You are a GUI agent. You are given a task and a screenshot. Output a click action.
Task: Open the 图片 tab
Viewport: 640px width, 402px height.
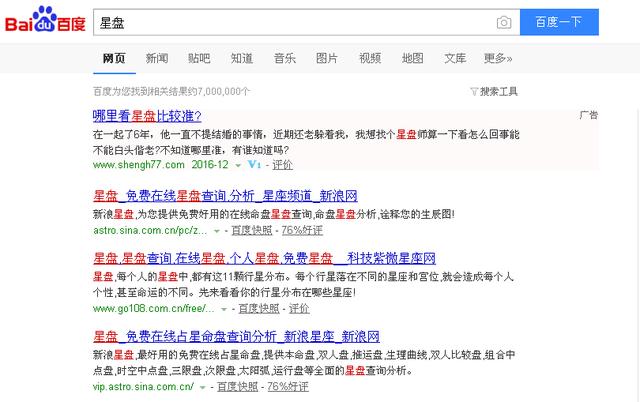327,58
